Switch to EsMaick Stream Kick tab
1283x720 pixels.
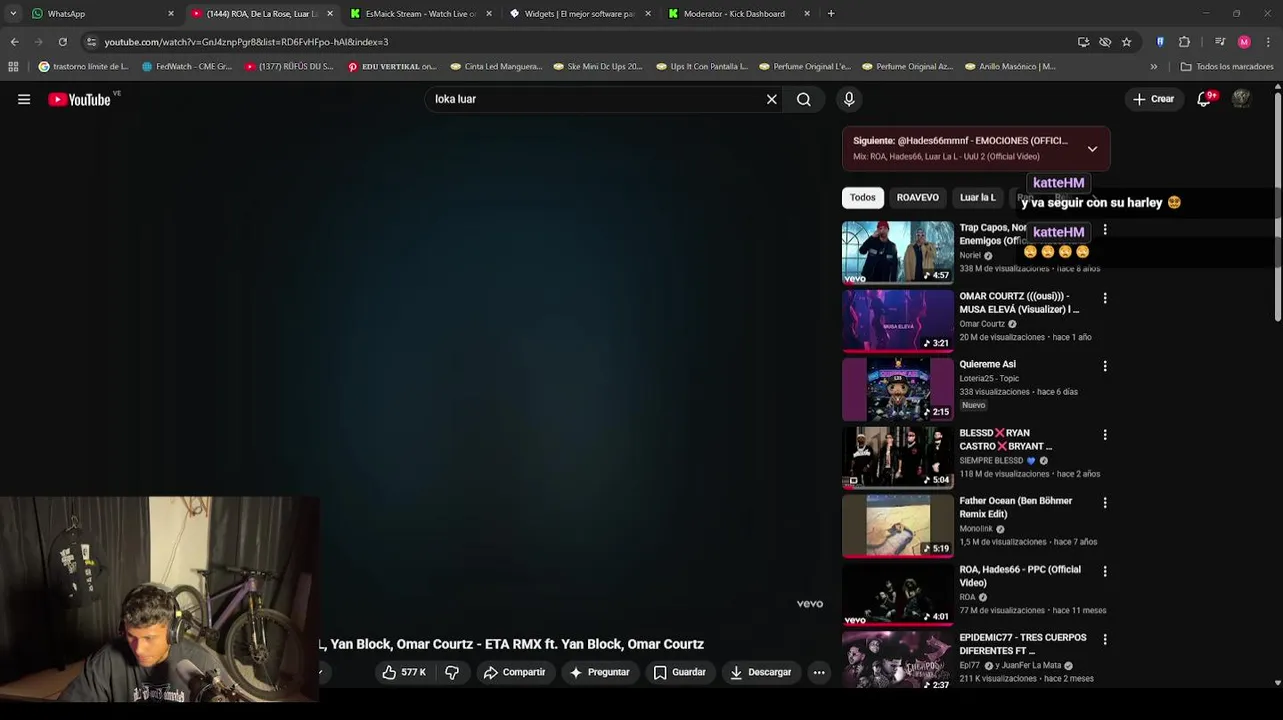[421, 14]
